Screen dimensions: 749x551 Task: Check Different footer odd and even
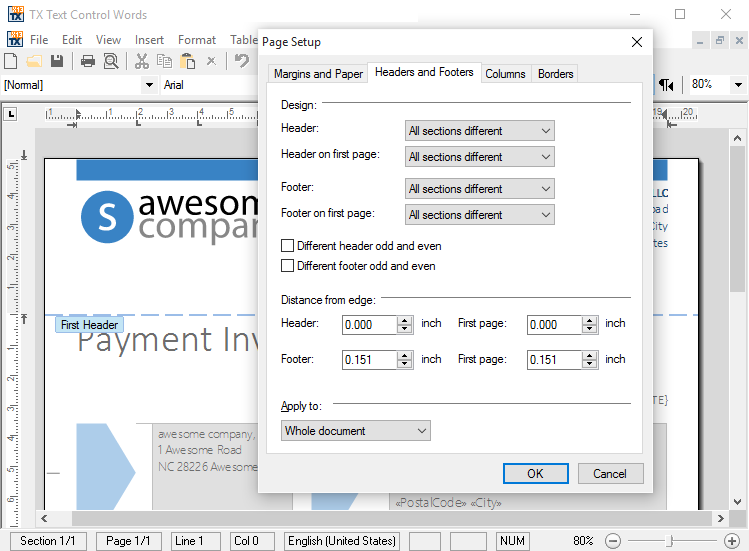pyautogui.click(x=287, y=266)
